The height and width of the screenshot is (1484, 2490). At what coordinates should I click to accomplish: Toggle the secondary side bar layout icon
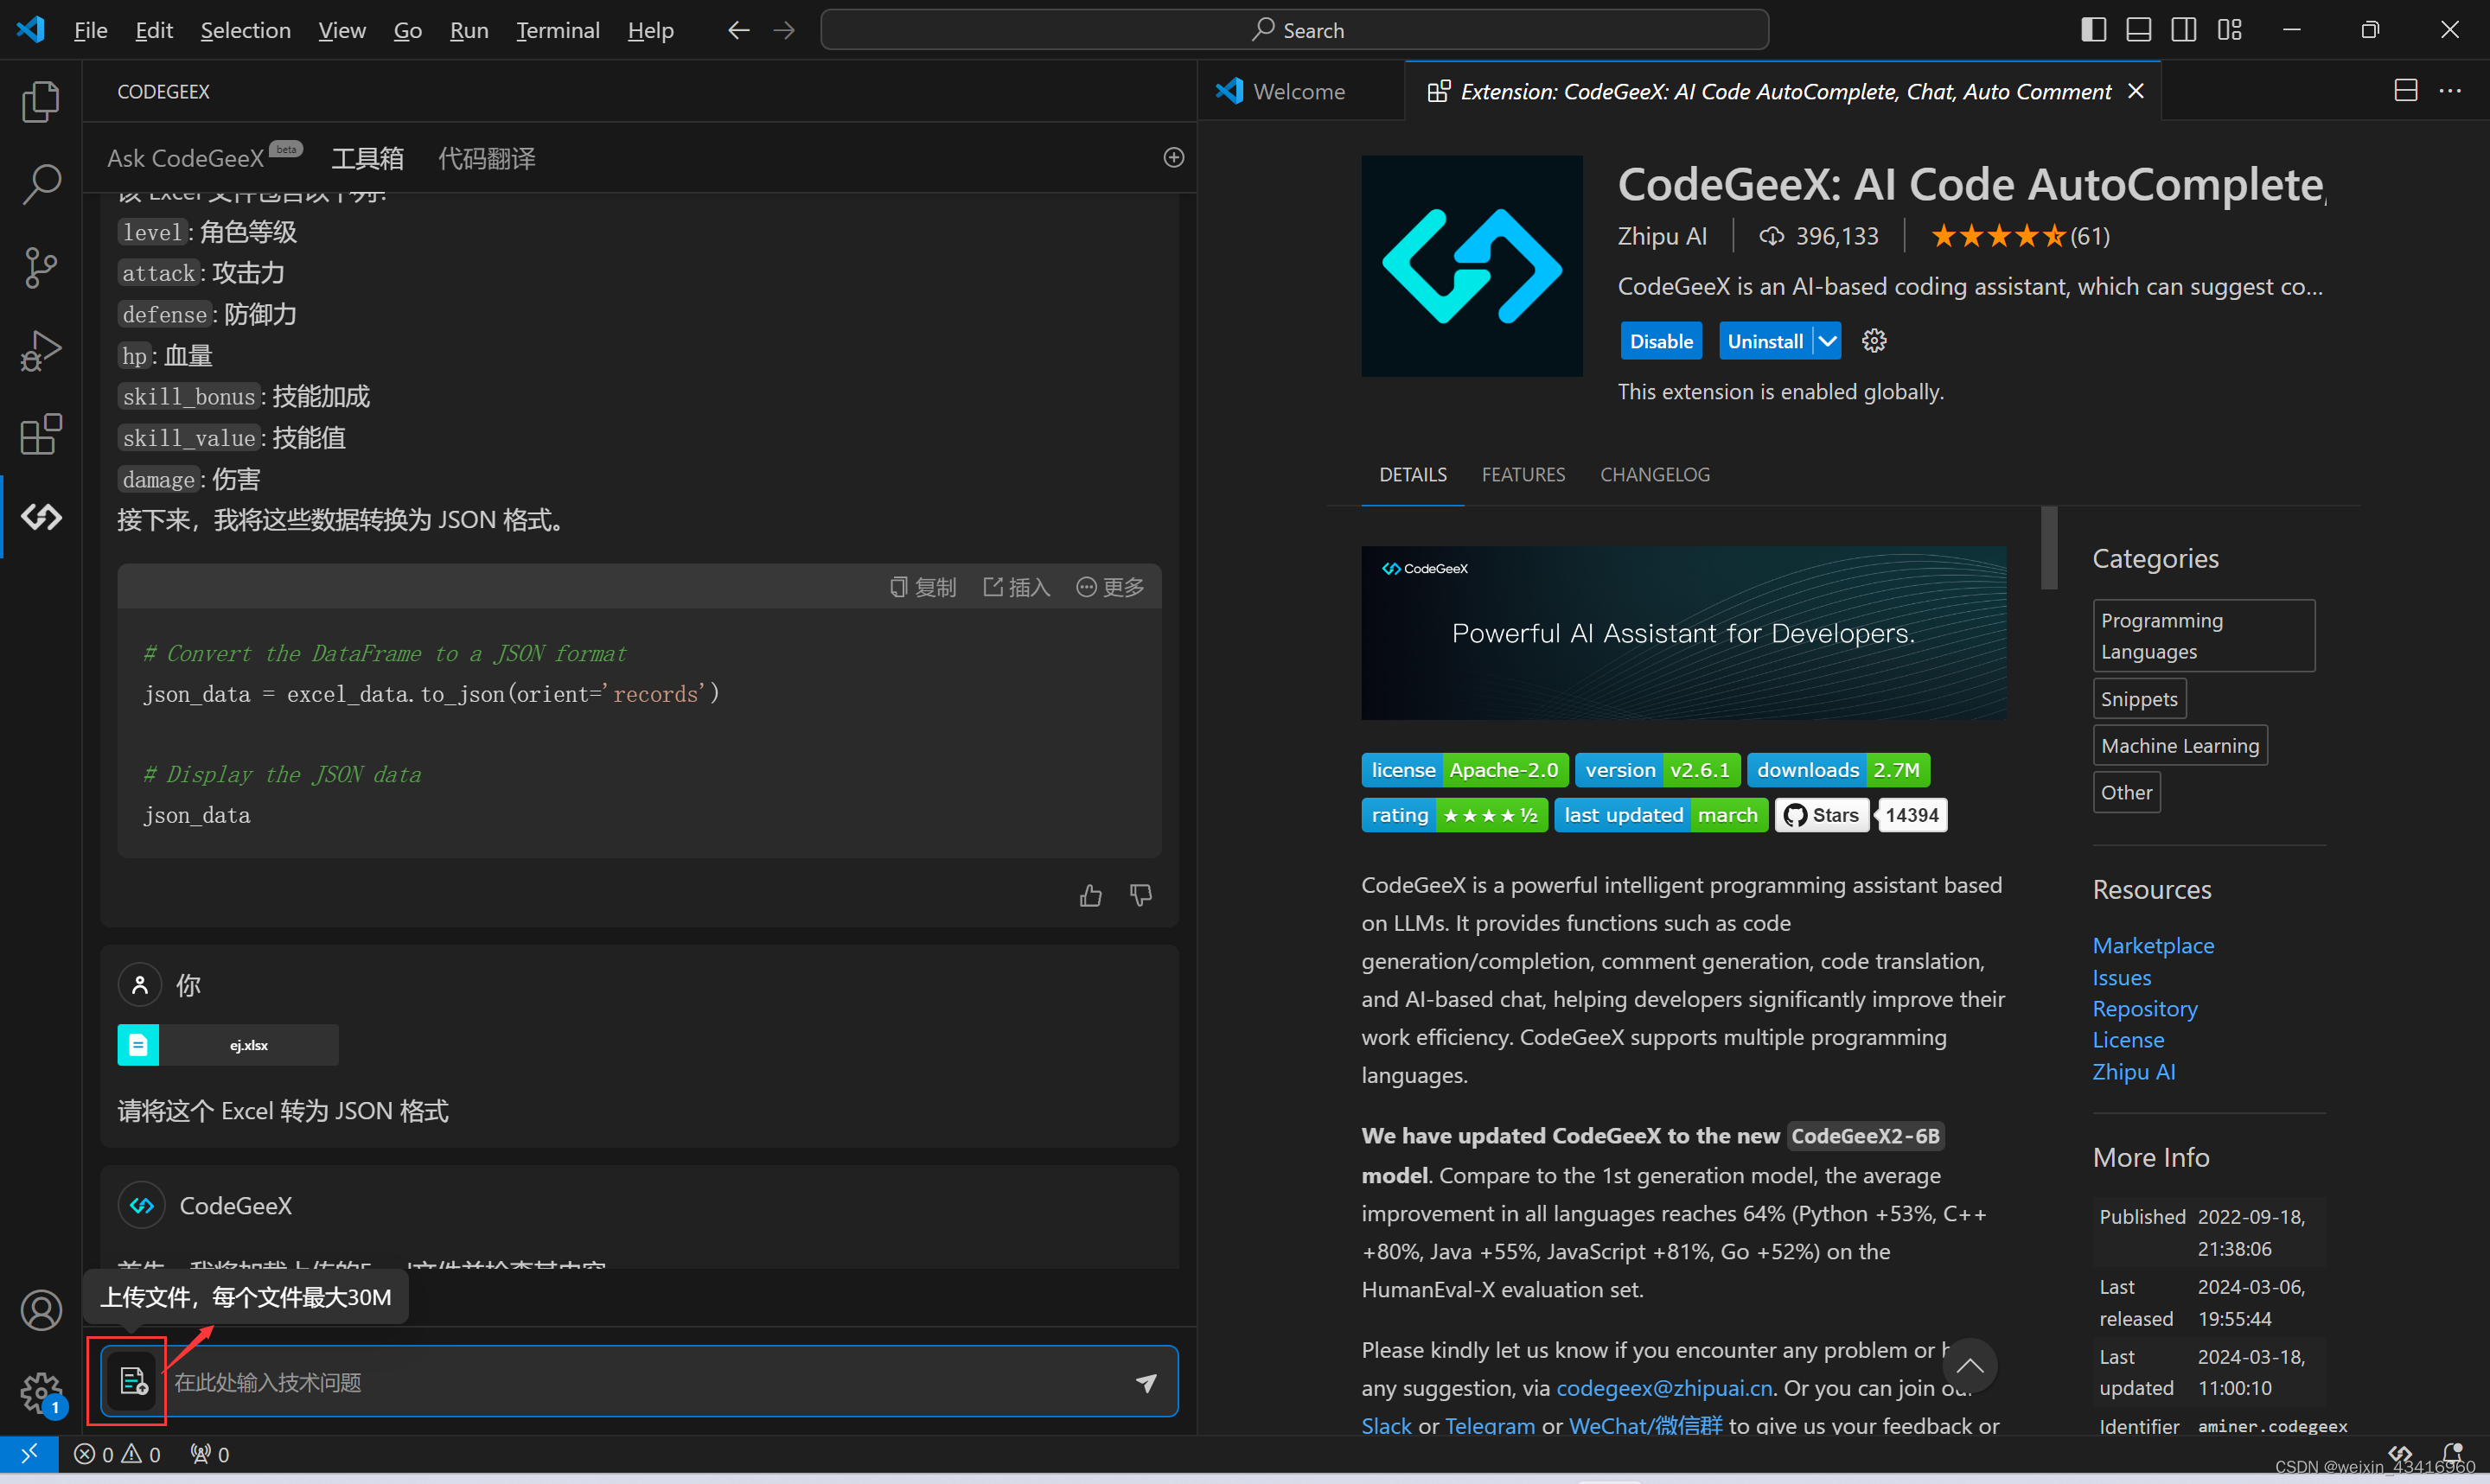point(2184,30)
